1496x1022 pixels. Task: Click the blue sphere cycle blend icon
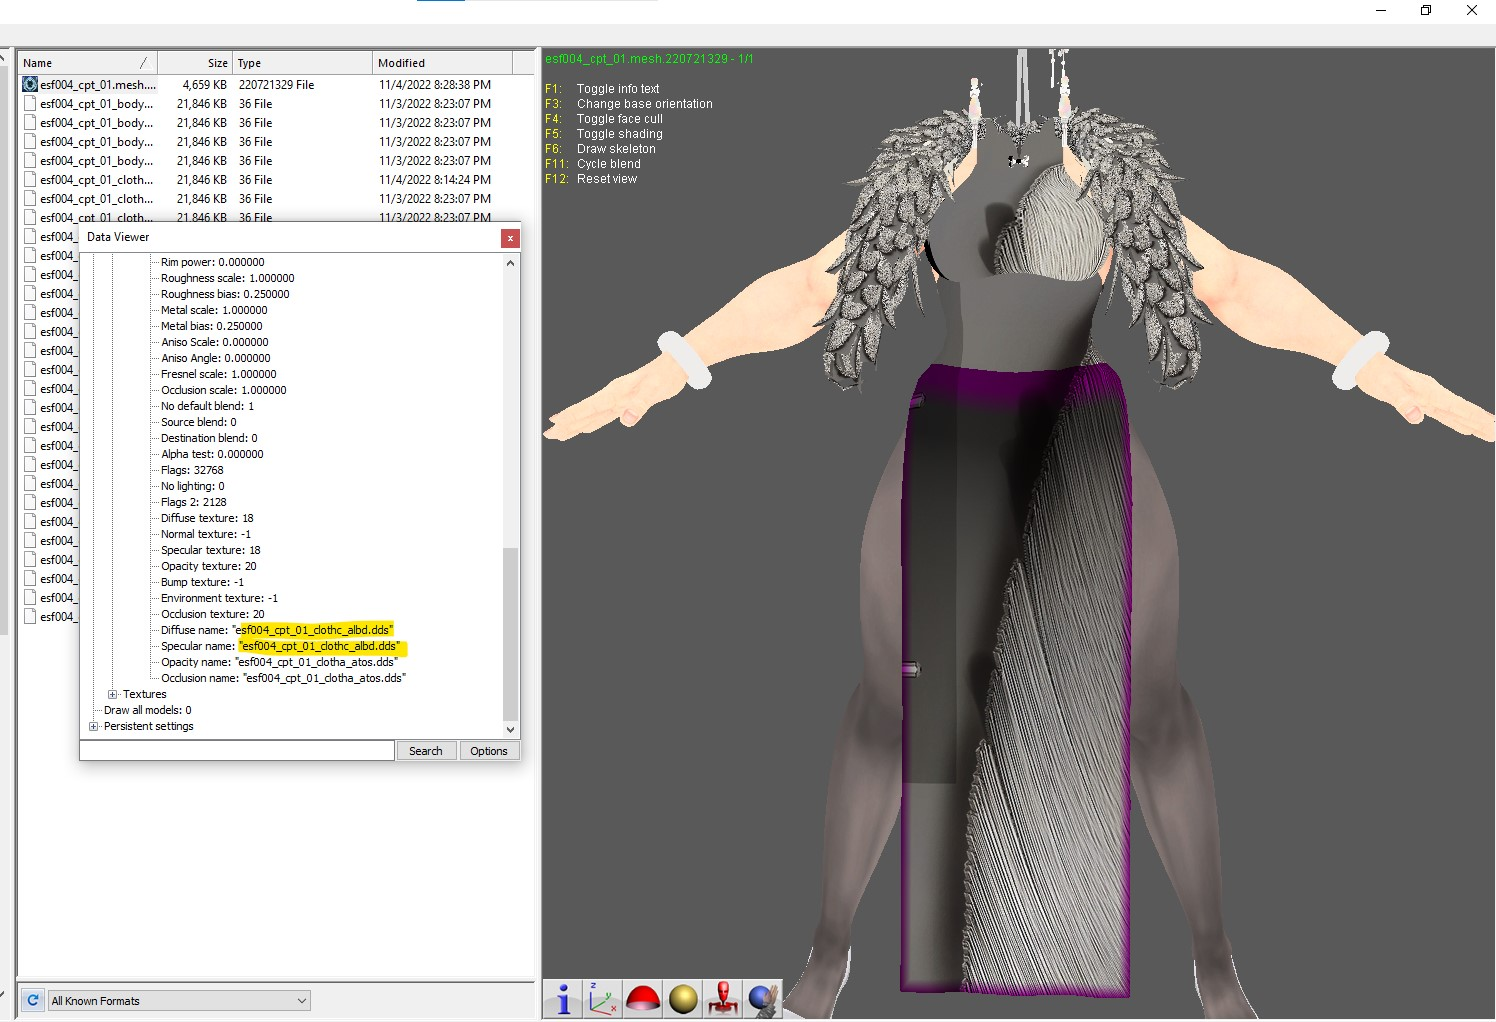click(x=763, y=999)
